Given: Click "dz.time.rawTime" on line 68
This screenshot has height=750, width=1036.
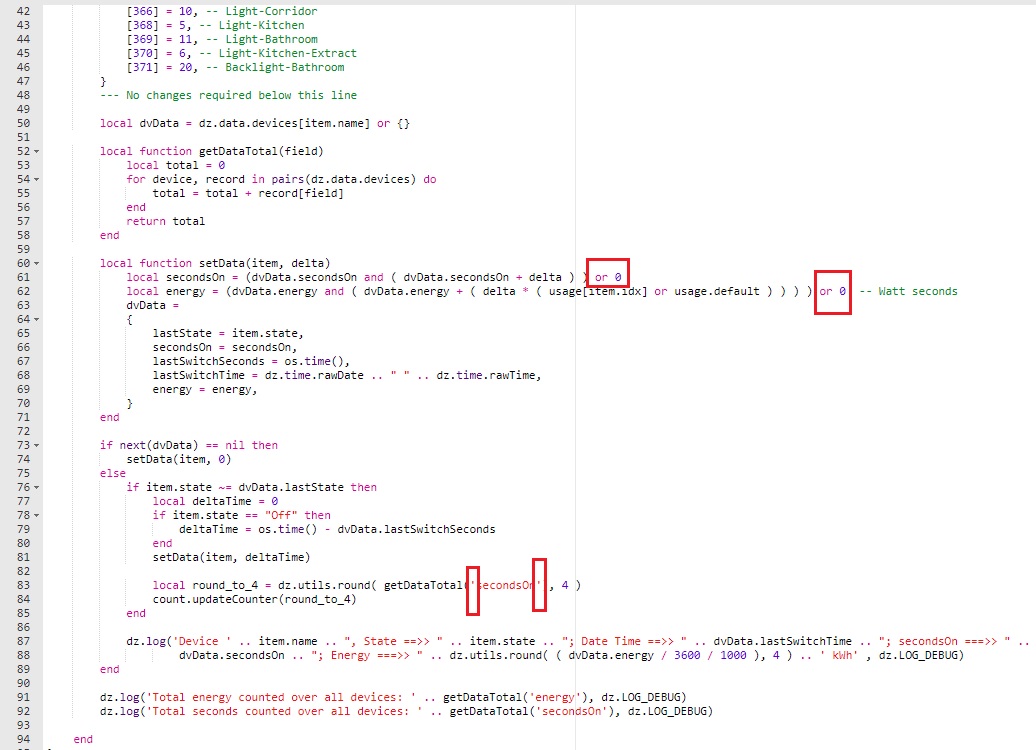Looking at the screenshot, I should coord(486,375).
